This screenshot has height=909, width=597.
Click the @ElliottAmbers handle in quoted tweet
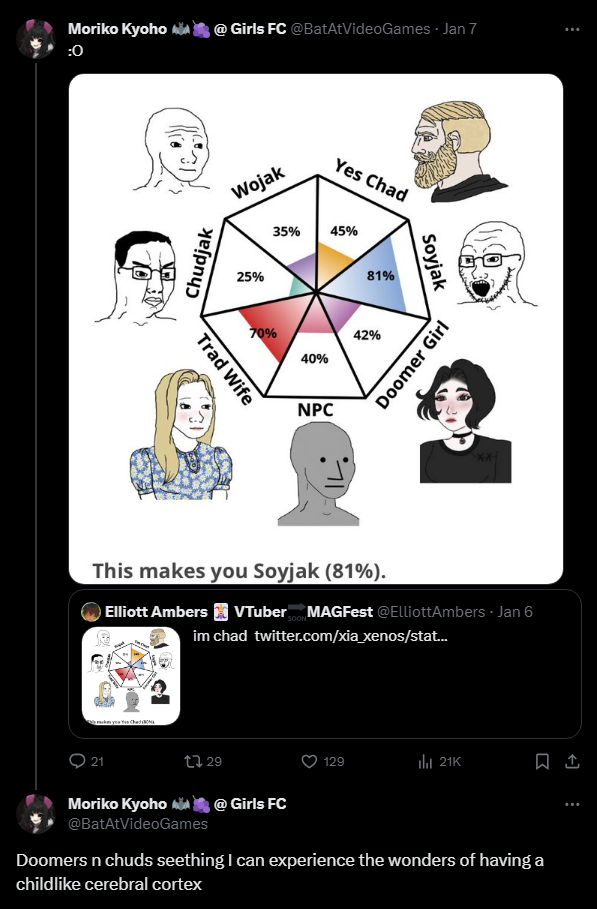tap(431, 612)
